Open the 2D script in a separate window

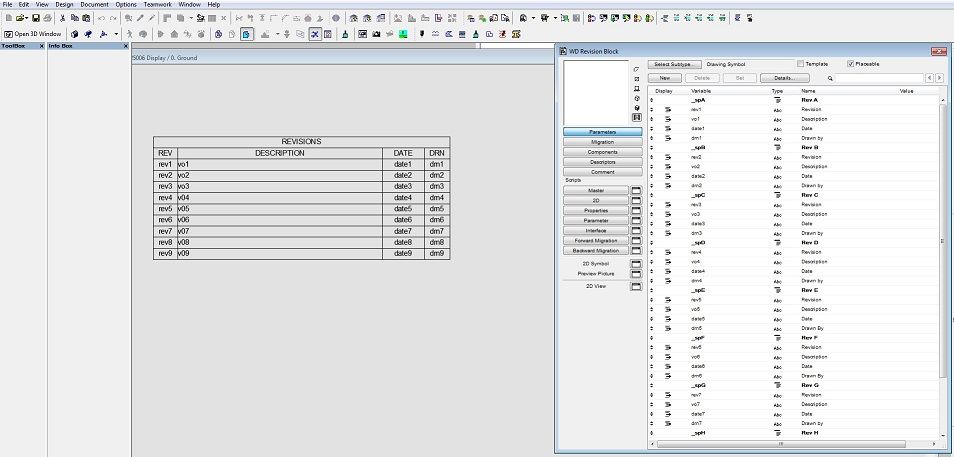pos(636,200)
